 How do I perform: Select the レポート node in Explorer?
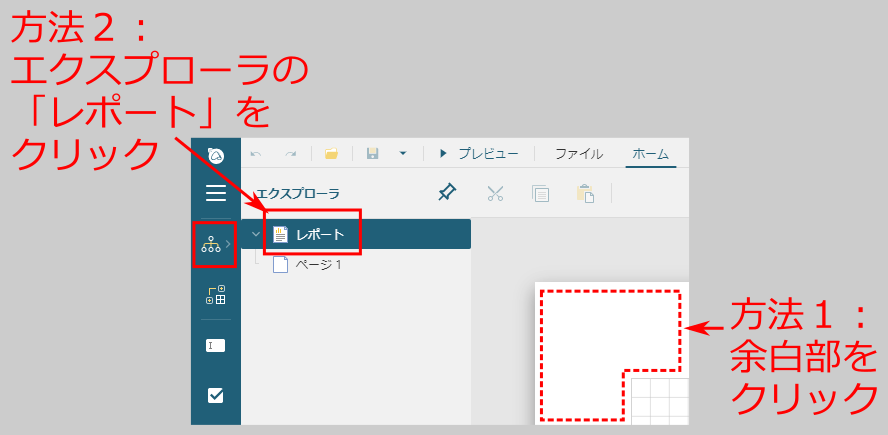pos(356,234)
